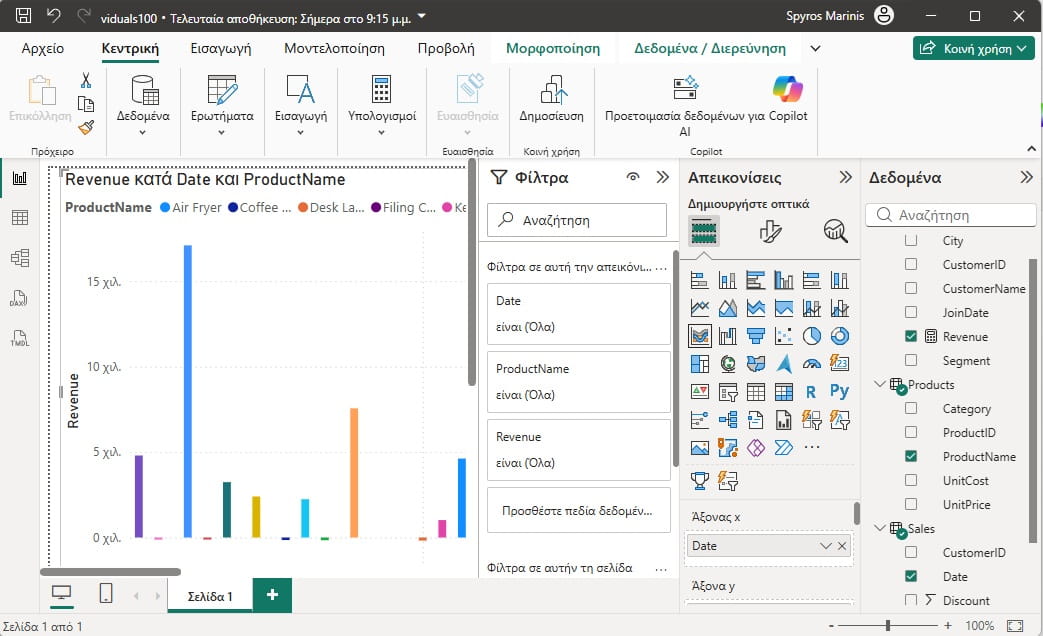The height and width of the screenshot is (636, 1043).
Task: Collapse the Απεικονίσεις pane
Action: (845, 177)
